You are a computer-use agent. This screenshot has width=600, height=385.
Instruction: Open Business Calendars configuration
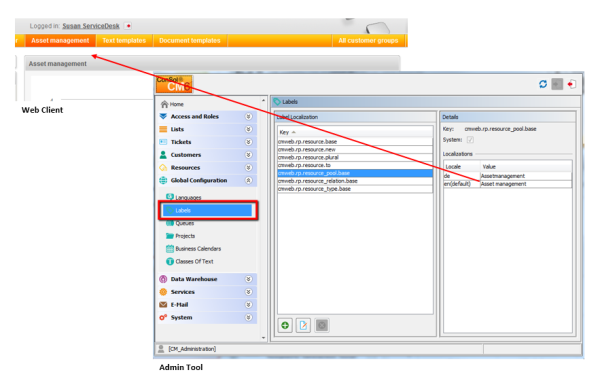coord(198,249)
